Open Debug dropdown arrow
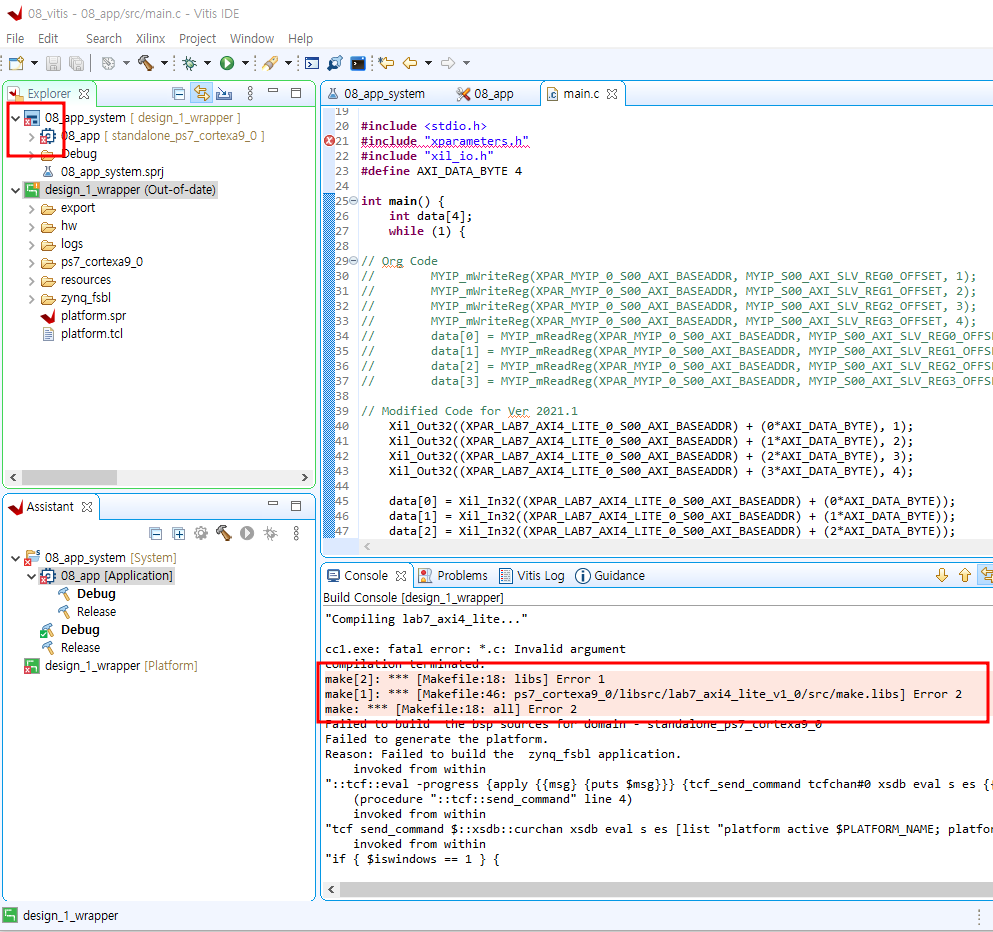The image size is (993, 932). (207, 63)
